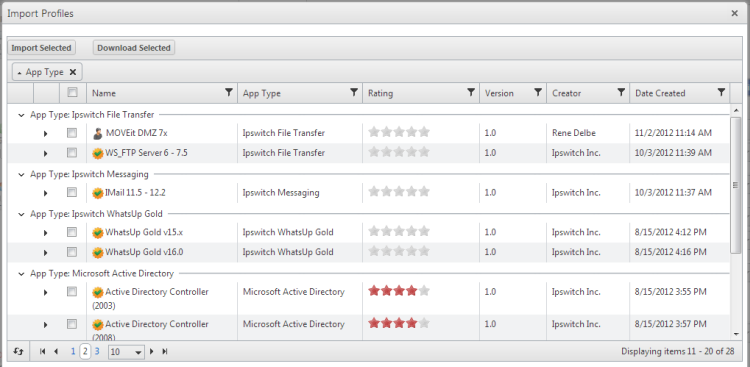Check the Active Directory Controller (2003) checkbox
The height and width of the screenshot is (367, 750).
coord(72,291)
